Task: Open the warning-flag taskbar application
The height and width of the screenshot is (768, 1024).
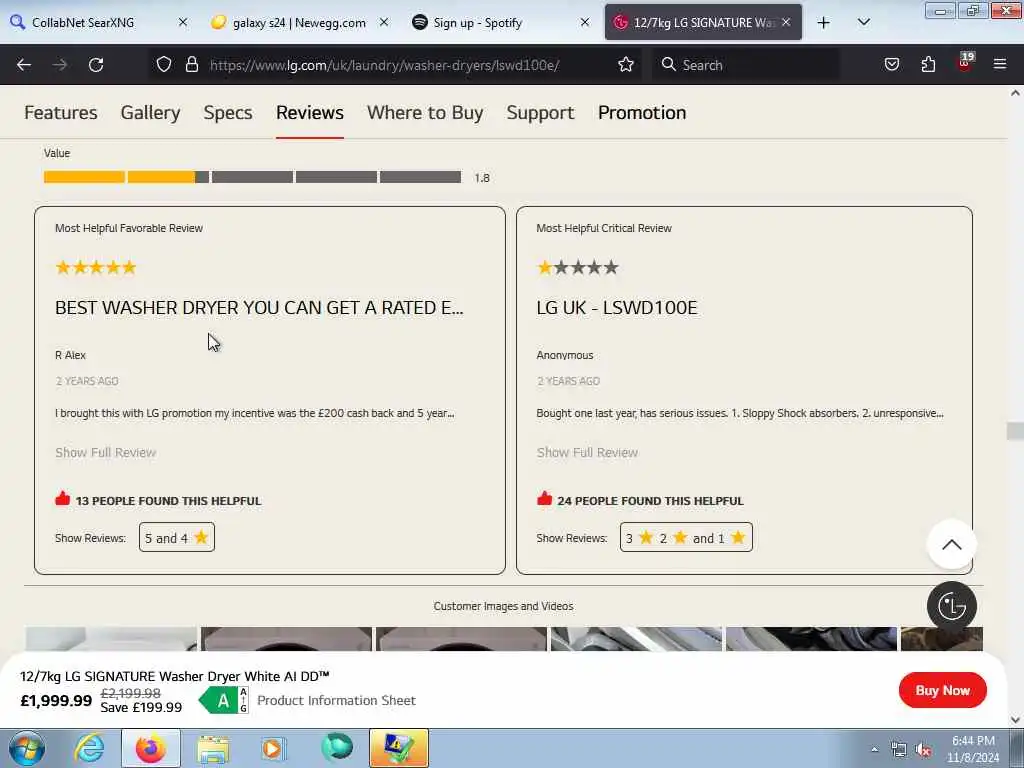Action: pyautogui.click(x=398, y=748)
